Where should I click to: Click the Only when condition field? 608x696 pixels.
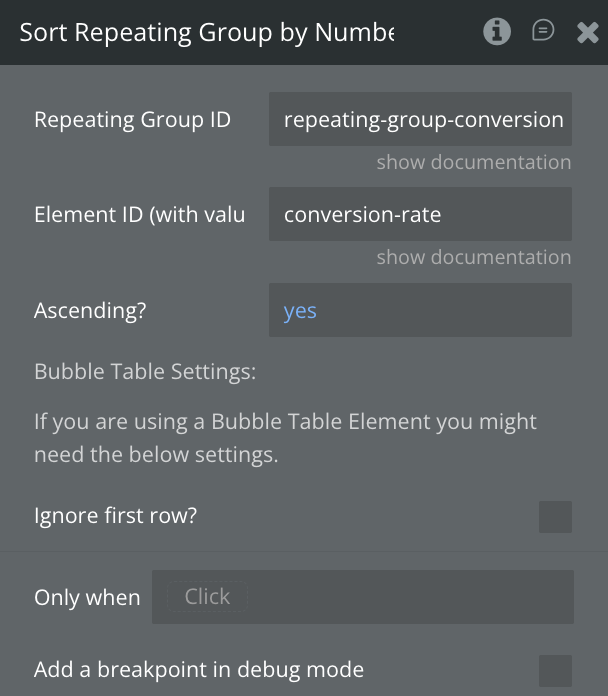(362, 597)
